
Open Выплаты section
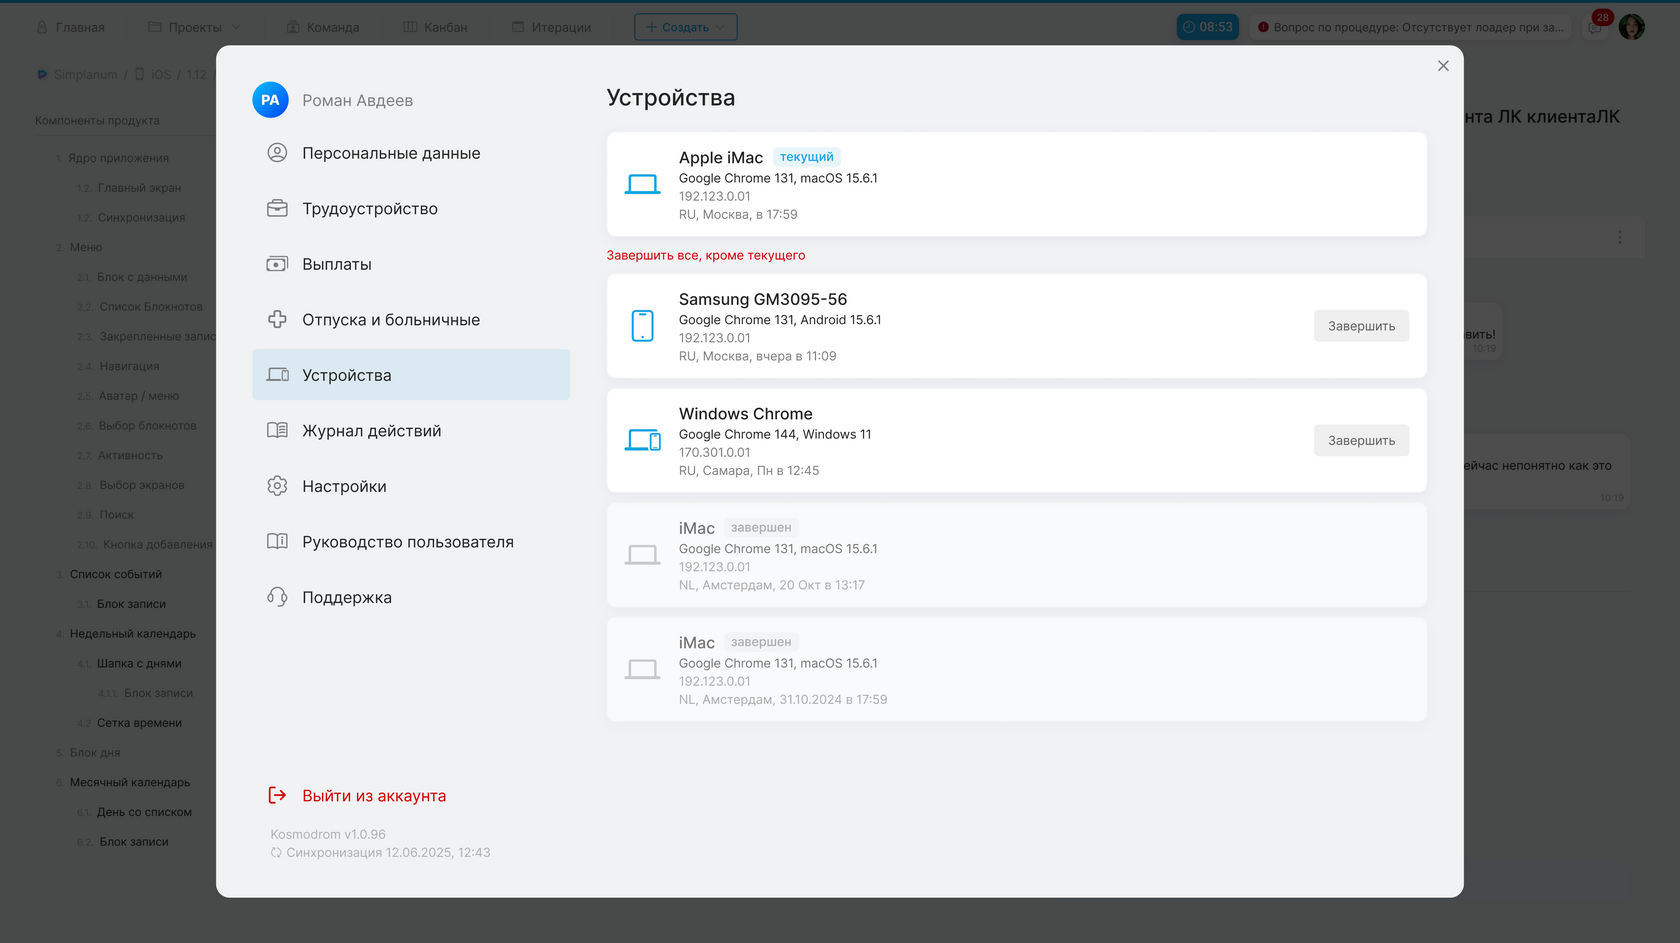click(x=411, y=264)
